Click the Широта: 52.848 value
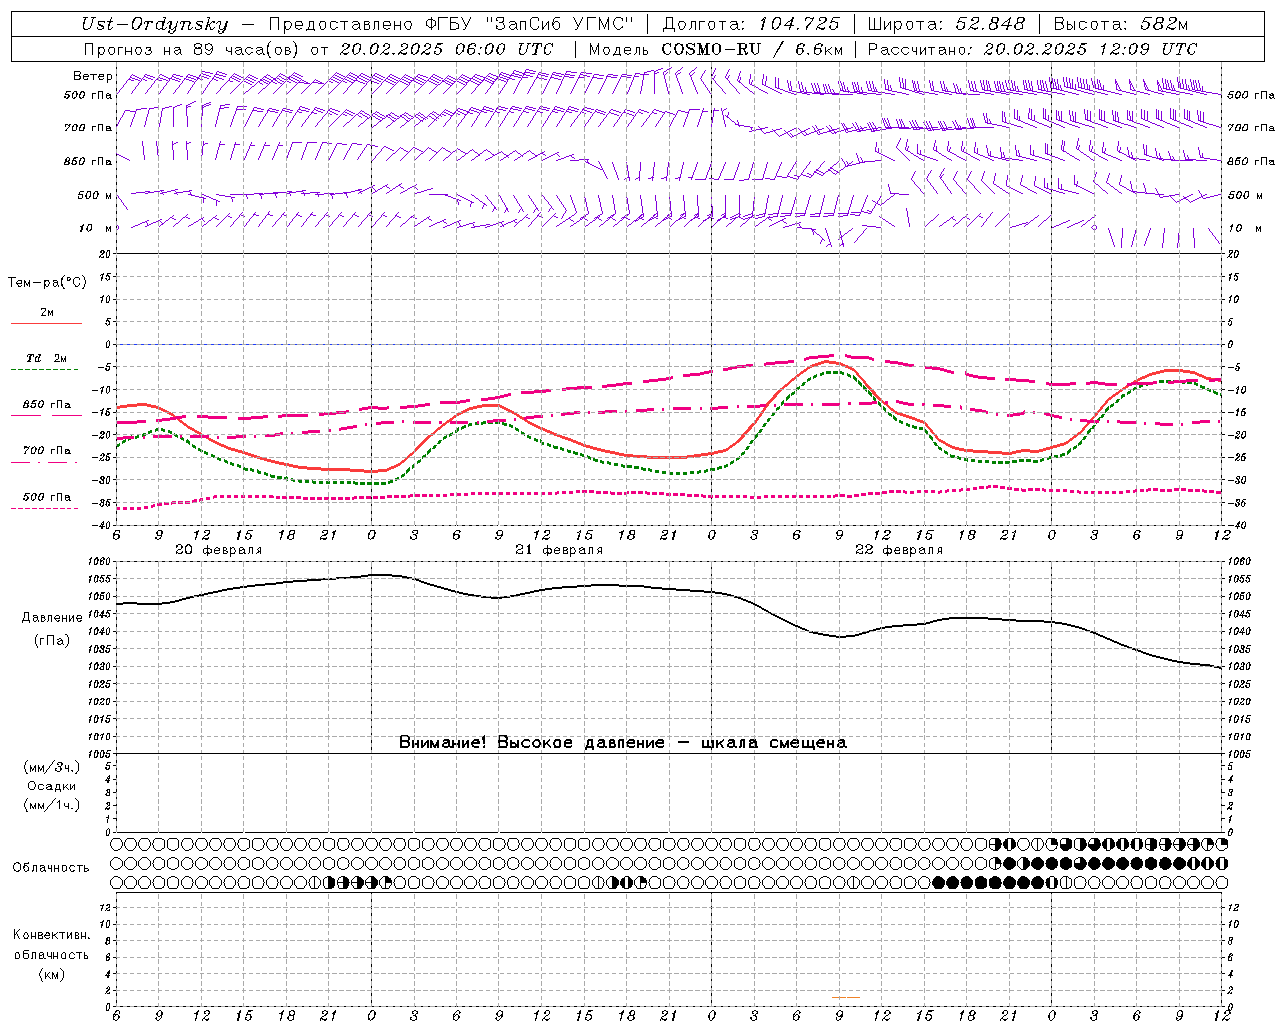This screenshot has height=1024, width=1280. point(946,25)
